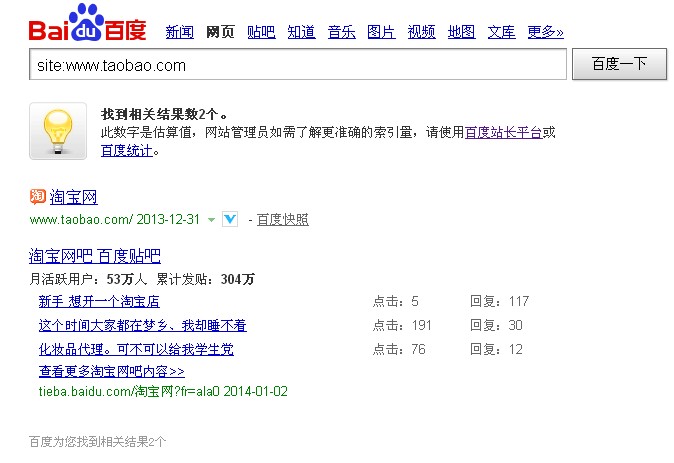
Task: Open the 更多» menu link
Action: pyautogui.click(x=545, y=32)
